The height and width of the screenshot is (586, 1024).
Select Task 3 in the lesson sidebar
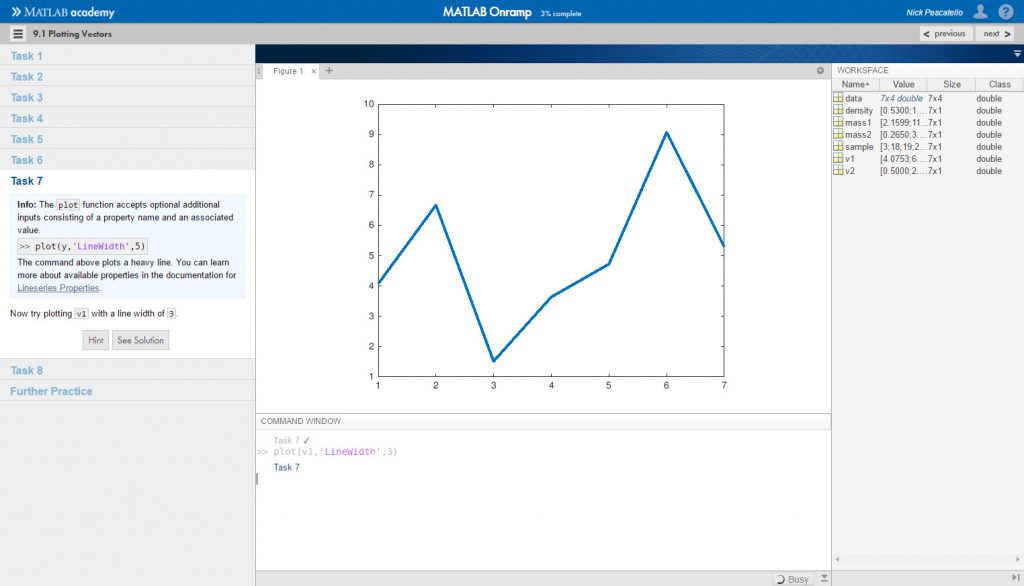[x=27, y=97]
